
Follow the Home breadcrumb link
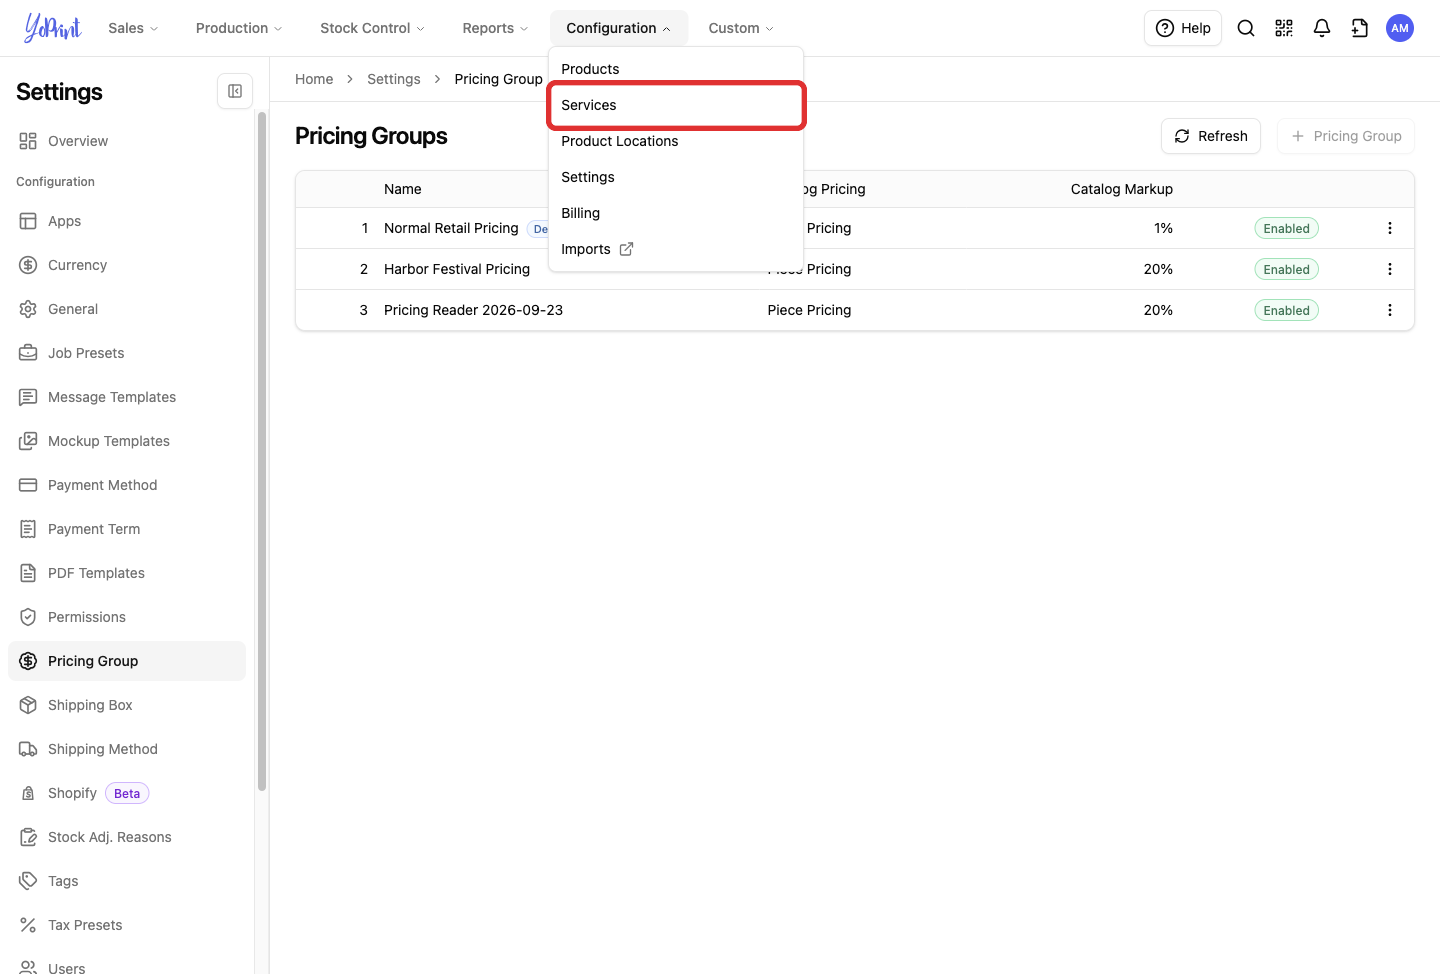[x=314, y=79]
